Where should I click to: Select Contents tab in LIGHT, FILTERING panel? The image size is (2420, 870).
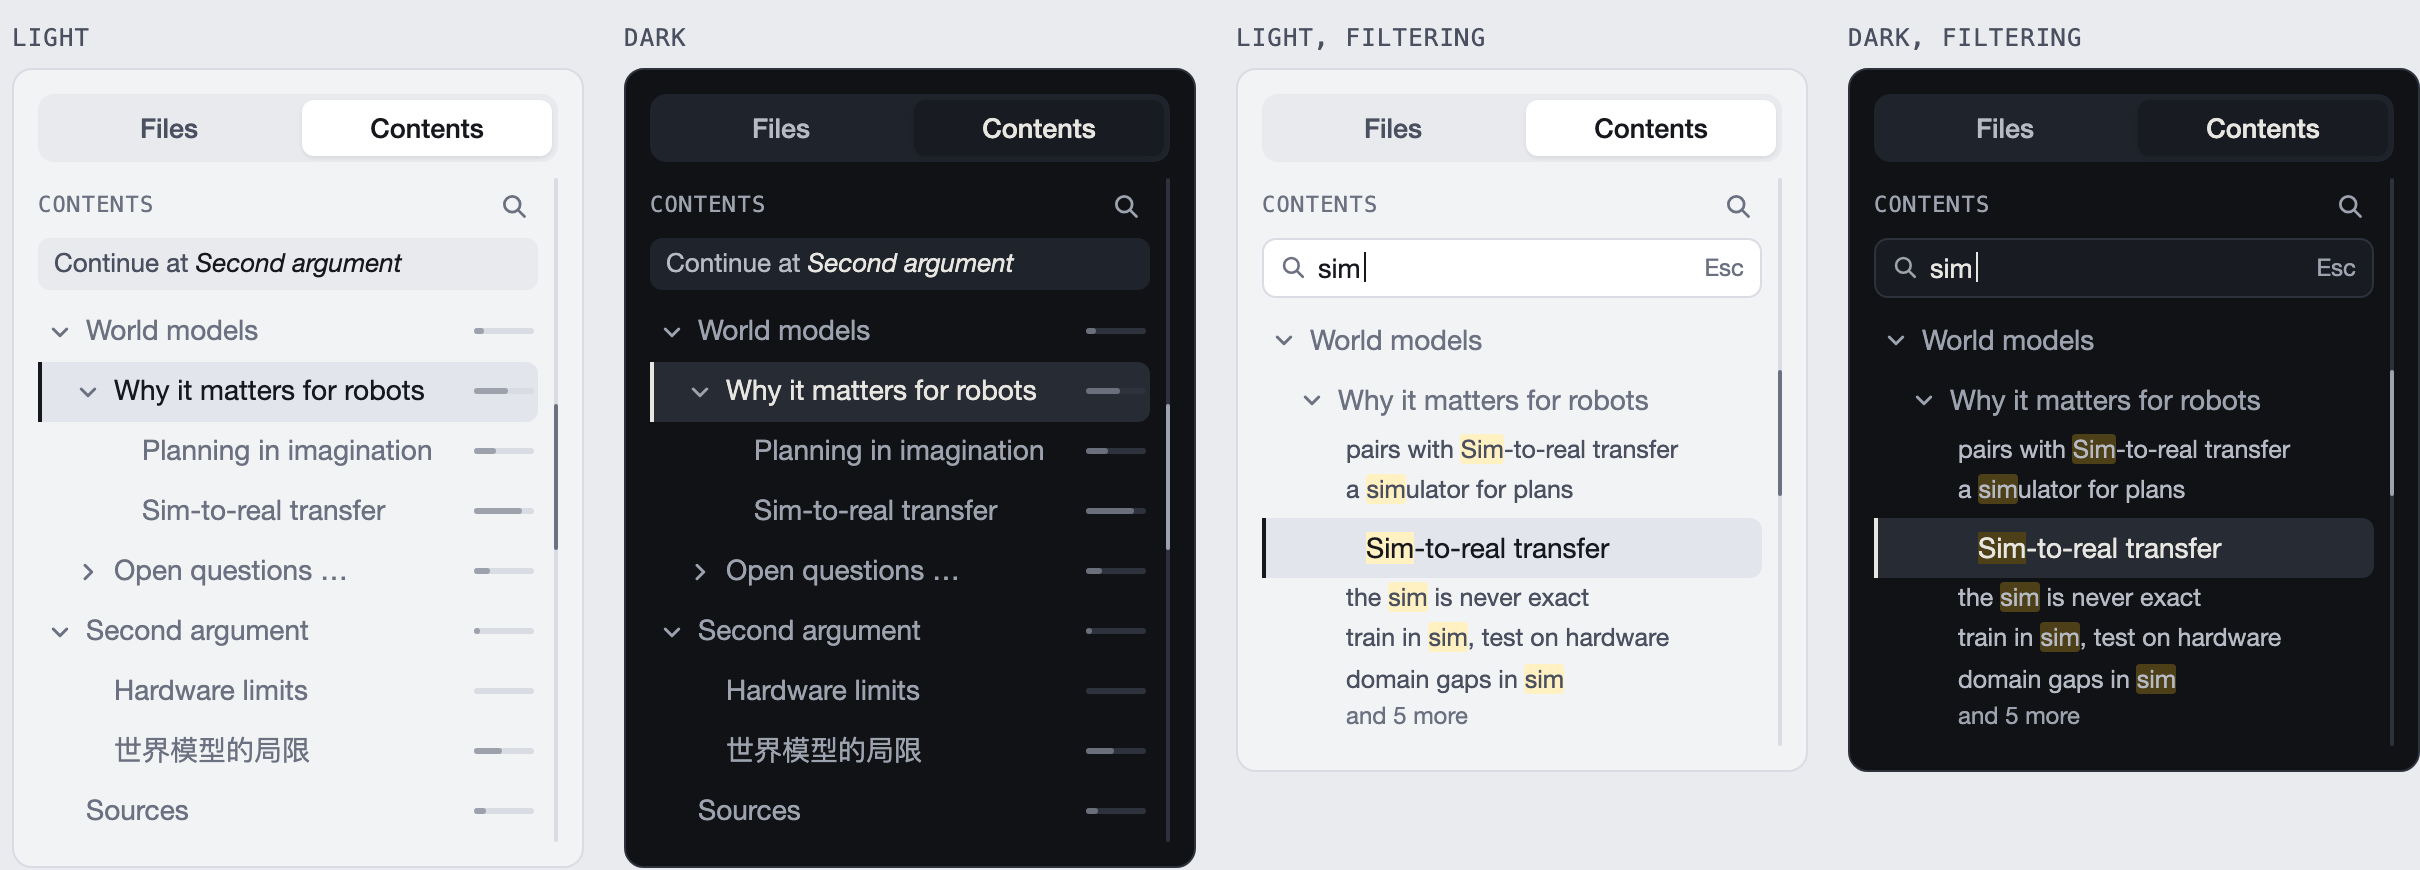pos(1651,128)
